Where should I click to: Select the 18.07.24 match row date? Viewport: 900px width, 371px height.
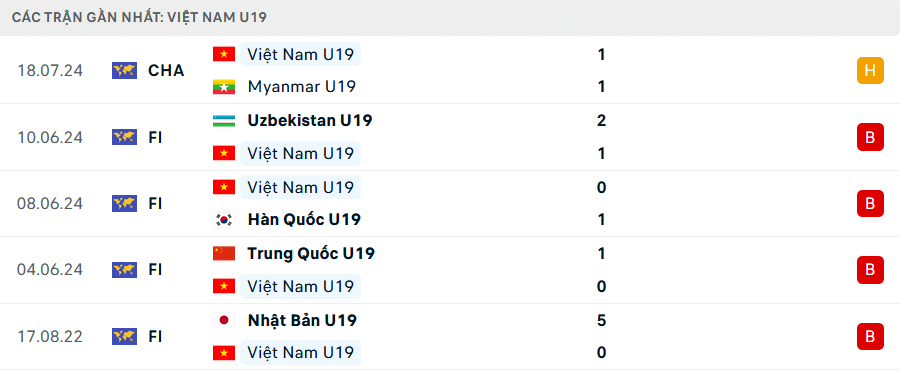point(51,71)
